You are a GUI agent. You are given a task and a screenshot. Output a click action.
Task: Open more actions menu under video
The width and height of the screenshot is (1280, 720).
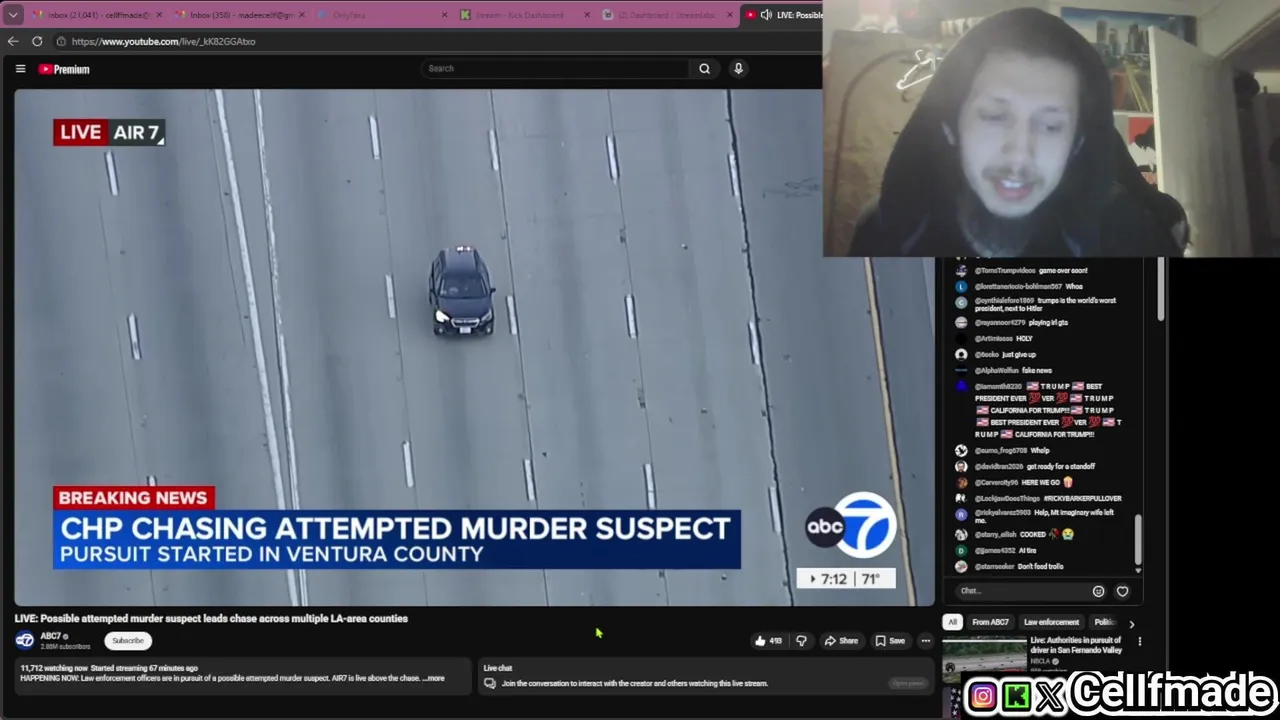point(925,641)
